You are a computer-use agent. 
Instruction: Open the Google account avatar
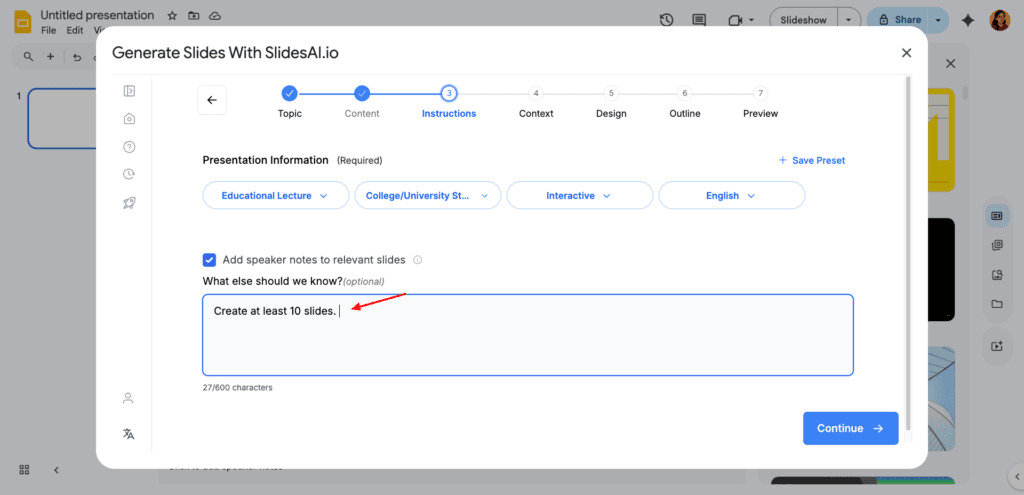(x=1000, y=20)
